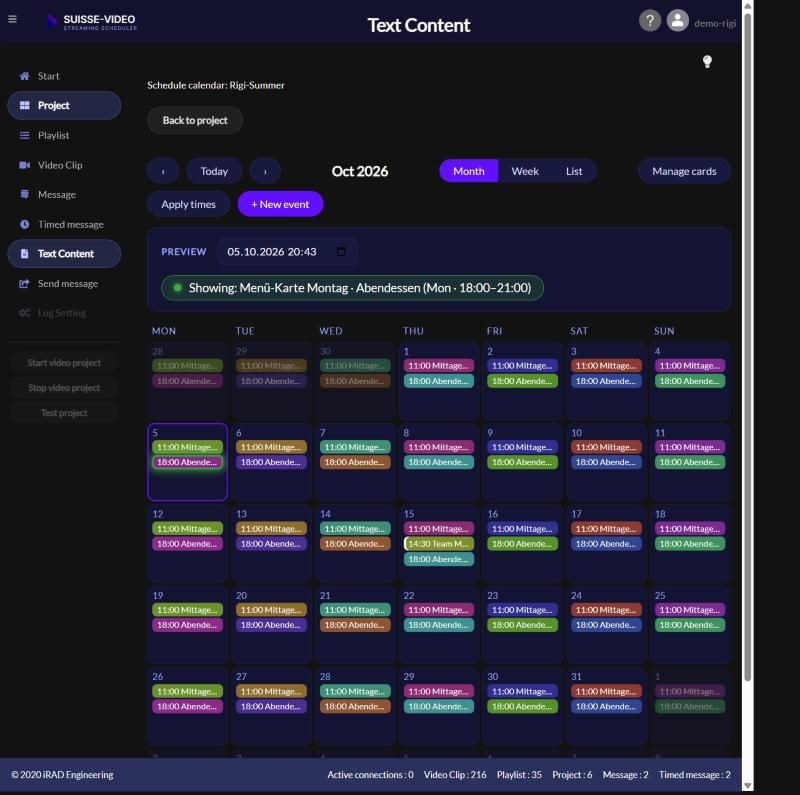Viewport: 800px width, 795px height.
Task: Click the Timed message clock icon
Action: pos(24,224)
